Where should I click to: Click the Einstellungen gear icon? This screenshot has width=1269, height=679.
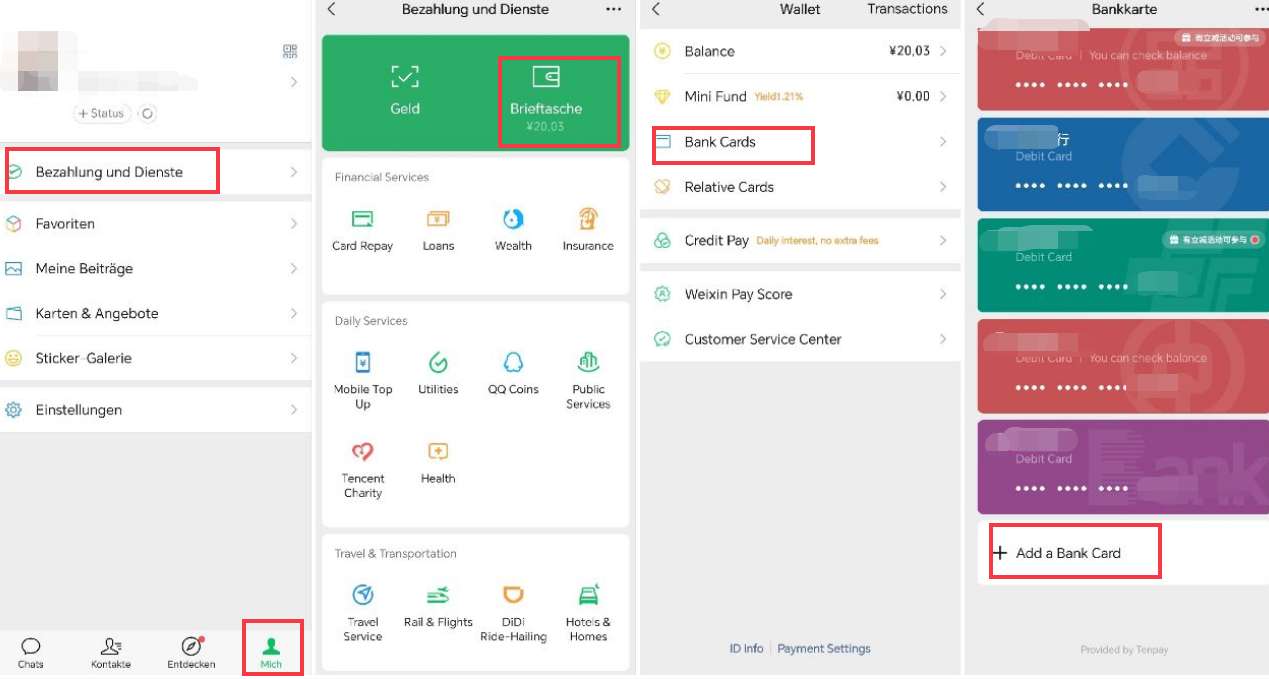pos(14,410)
